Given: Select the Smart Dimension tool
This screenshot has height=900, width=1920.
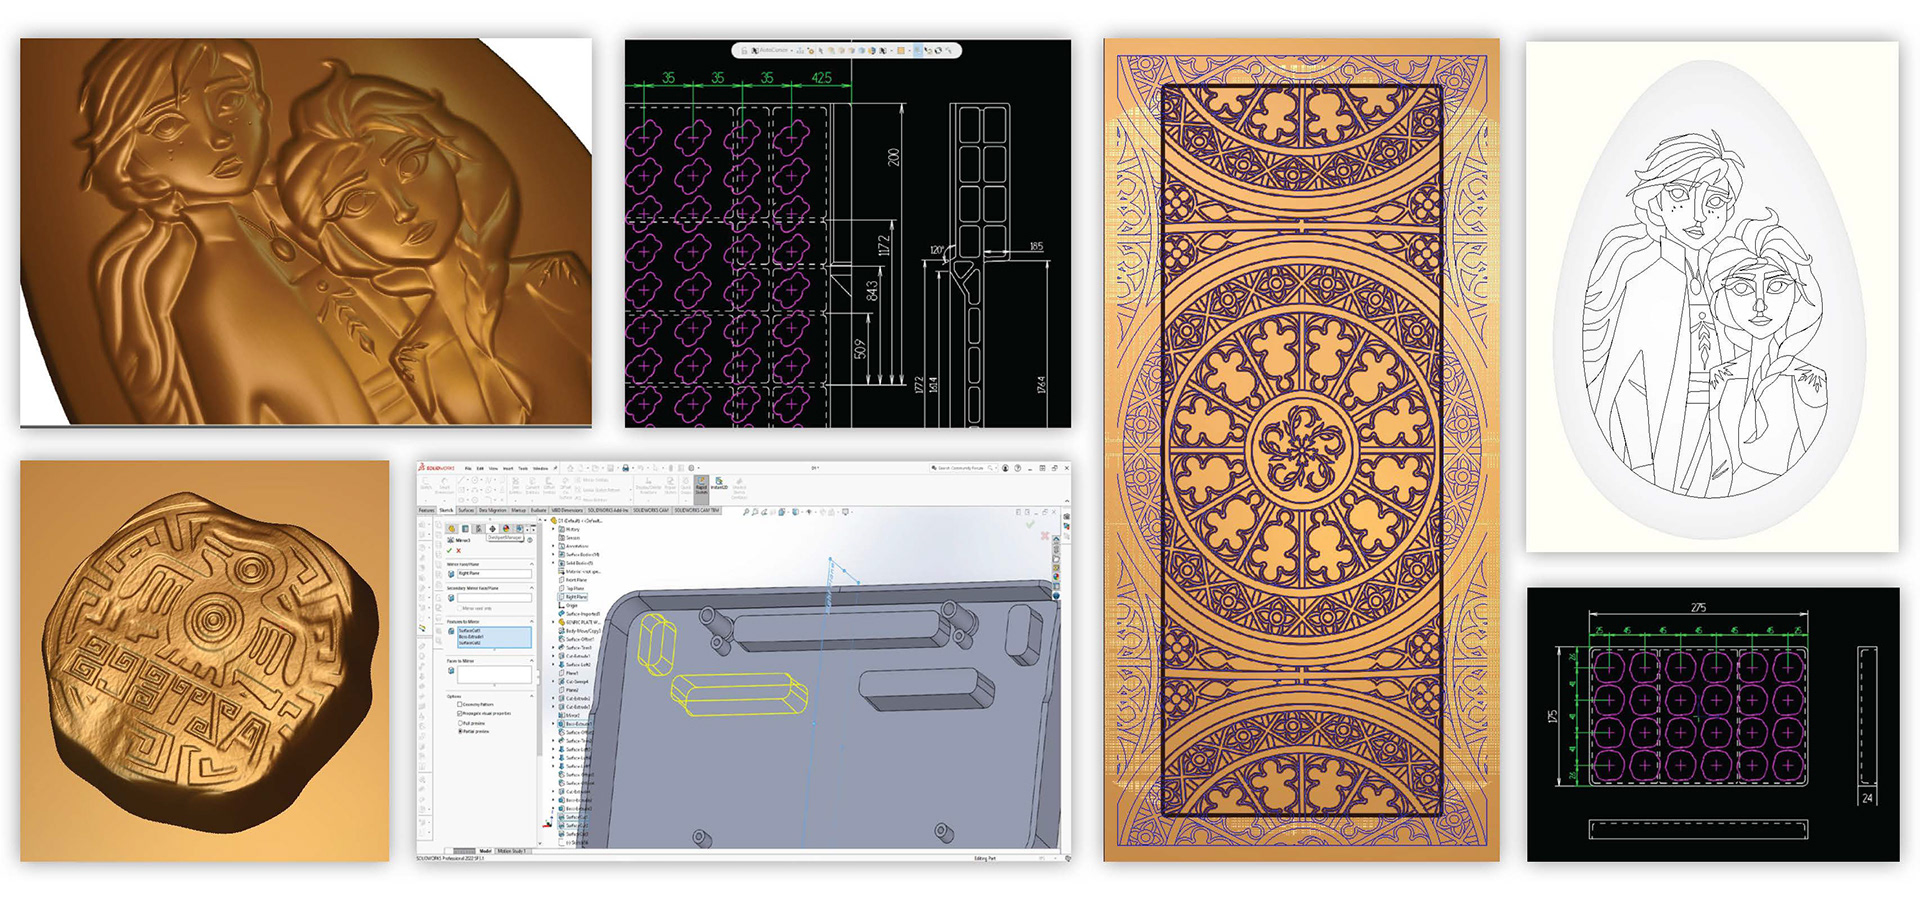Looking at the screenshot, I should coord(444,486).
